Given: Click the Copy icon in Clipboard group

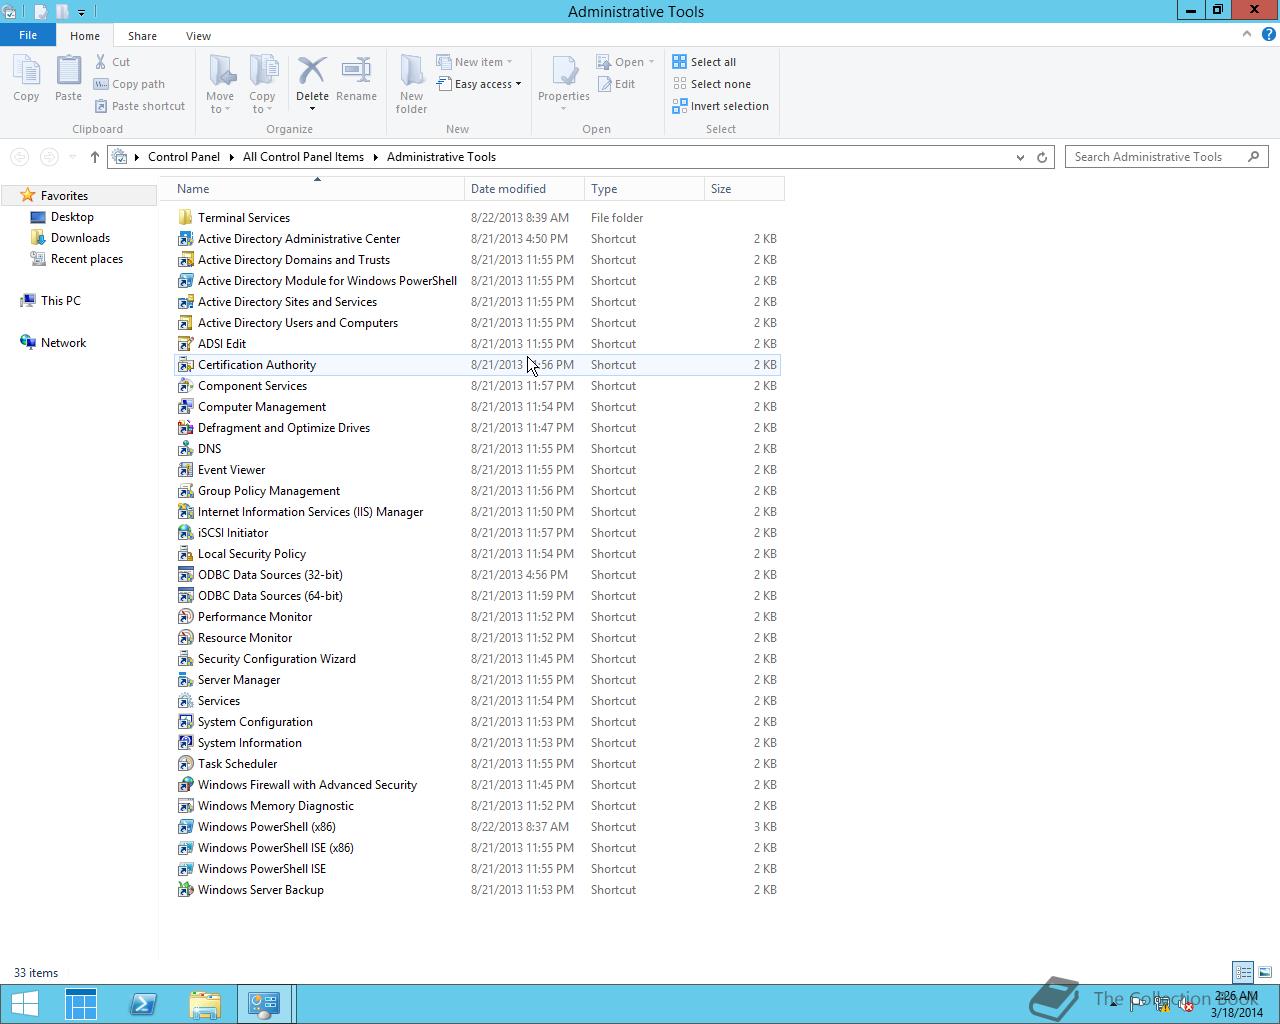Looking at the screenshot, I should coord(26,72).
